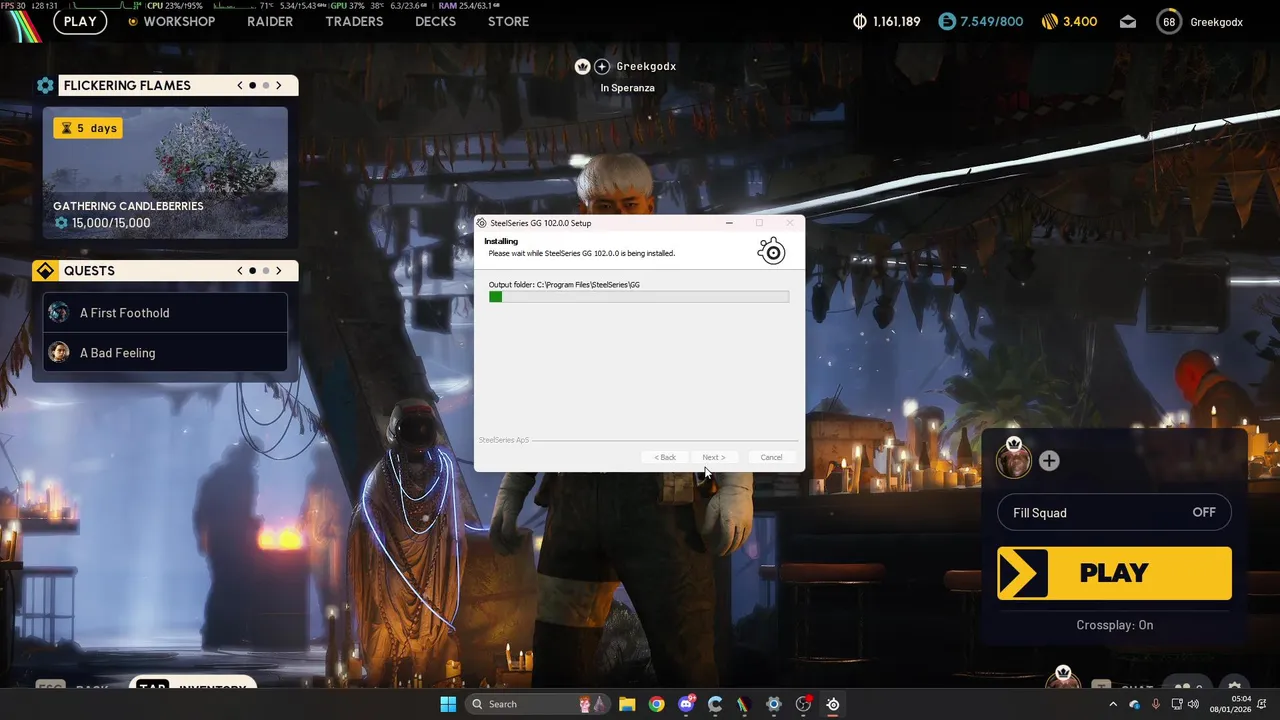Click the Crossplay: On setting
This screenshot has height=720, width=1280.
1114,625
